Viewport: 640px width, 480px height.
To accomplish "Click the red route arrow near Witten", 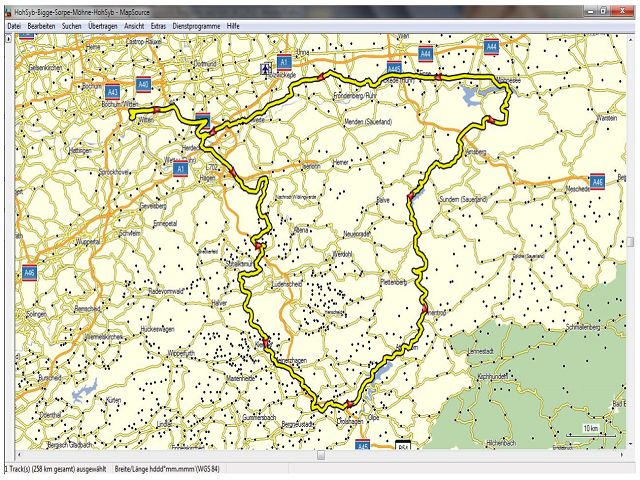I will coord(156,109).
